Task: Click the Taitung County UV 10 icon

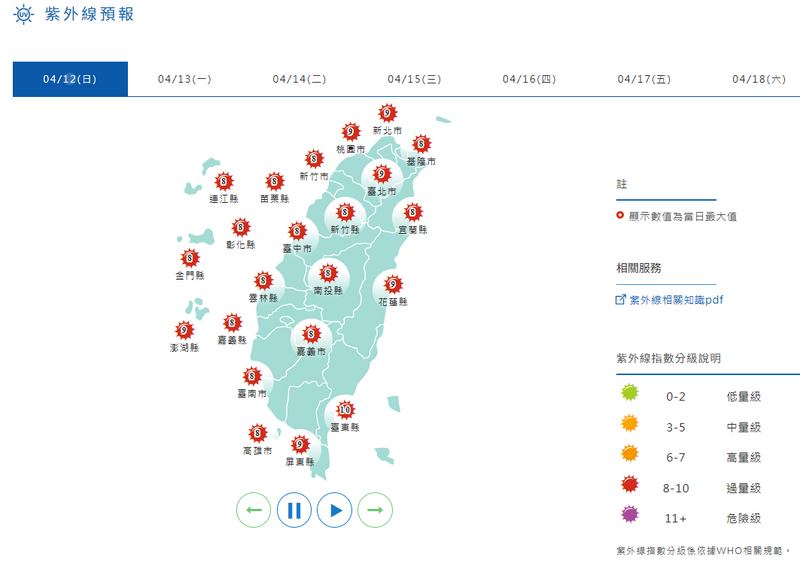Action: coord(345,409)
